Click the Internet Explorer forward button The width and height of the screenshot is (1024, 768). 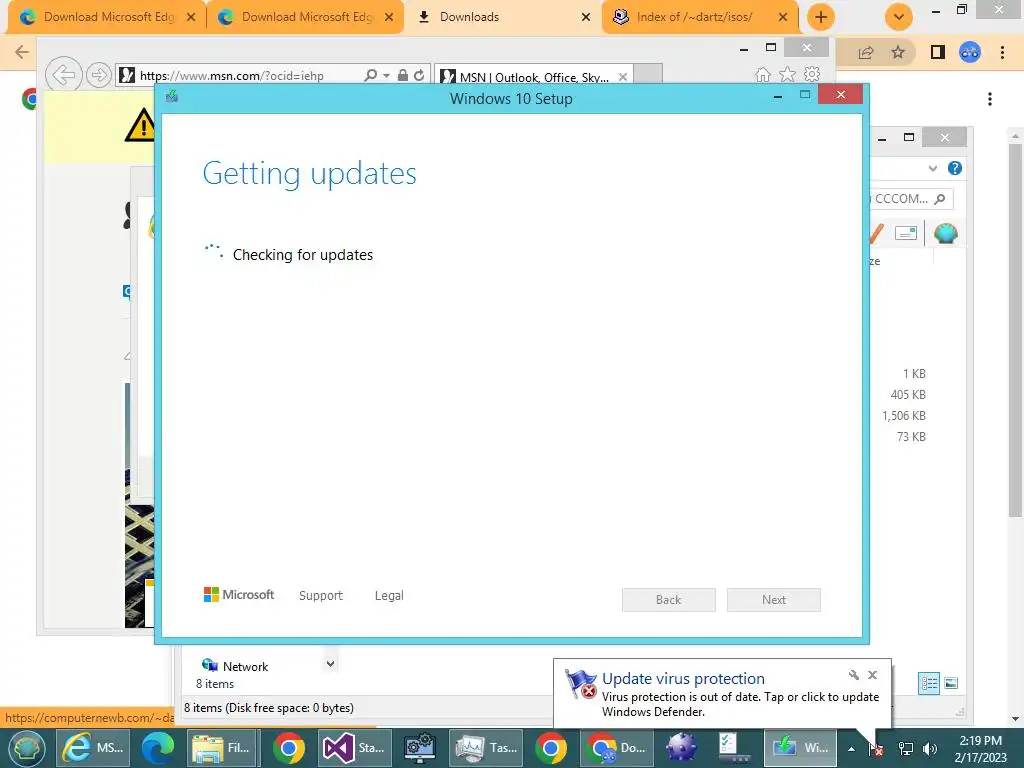click(99, 75)
